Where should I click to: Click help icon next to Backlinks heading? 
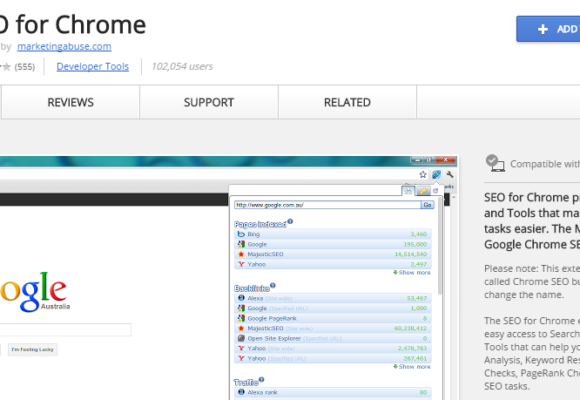click(x=273, y=285)
